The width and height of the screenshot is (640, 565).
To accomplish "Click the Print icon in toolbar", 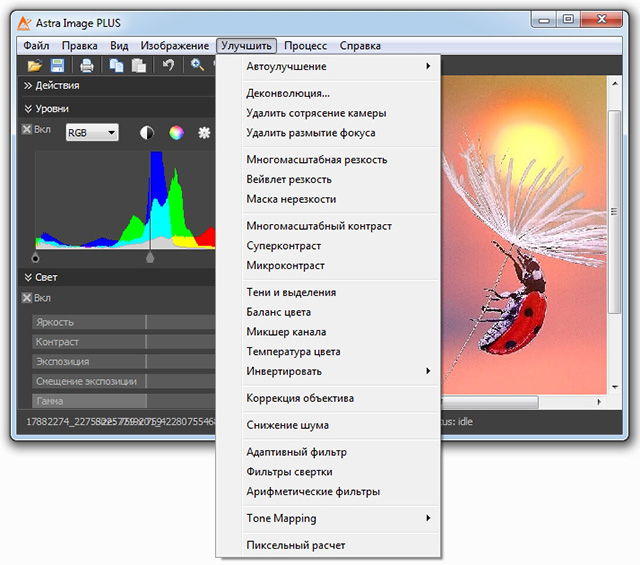I will tap(87, 66).
